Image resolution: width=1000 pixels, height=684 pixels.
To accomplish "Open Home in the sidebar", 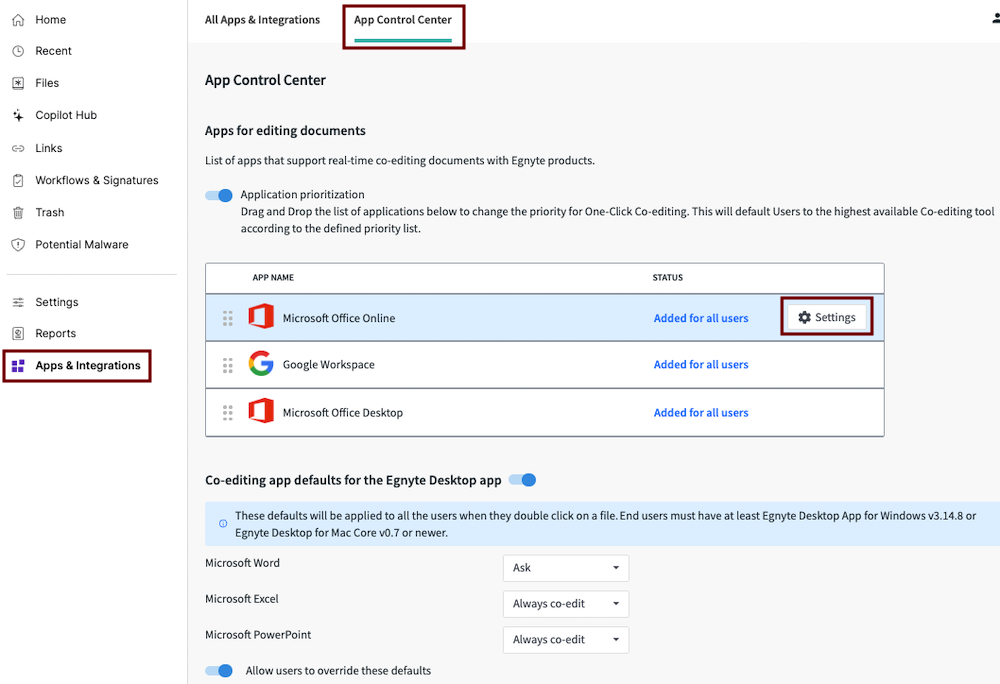I will tap(50, 20).
